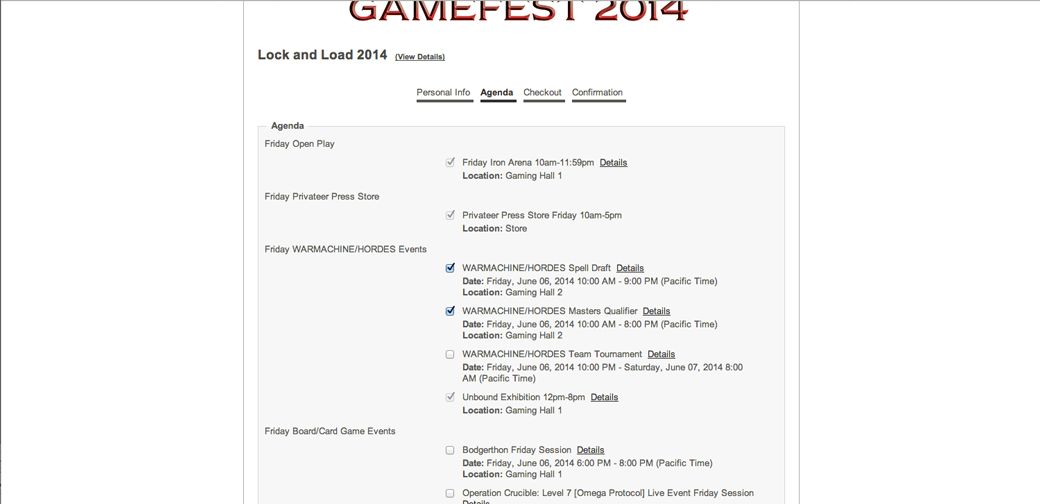
Task: Open the Personal Info tab
Action: [443, 93]
